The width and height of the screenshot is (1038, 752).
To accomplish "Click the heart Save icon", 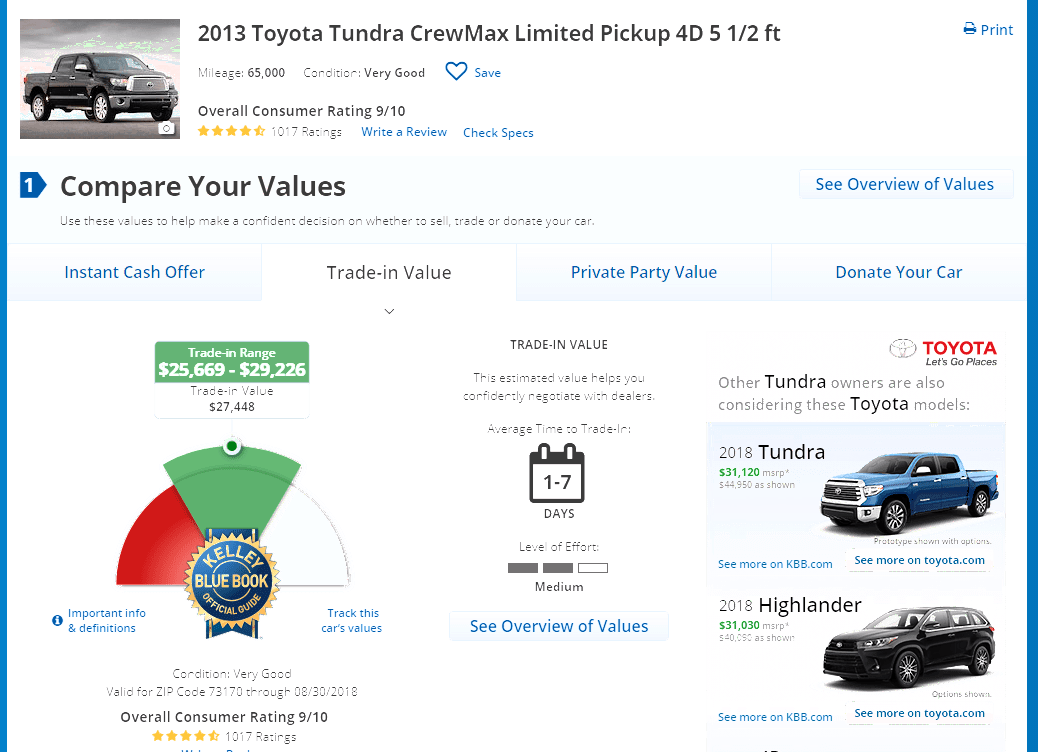I will pyautogui.click(x=456, y=71).
